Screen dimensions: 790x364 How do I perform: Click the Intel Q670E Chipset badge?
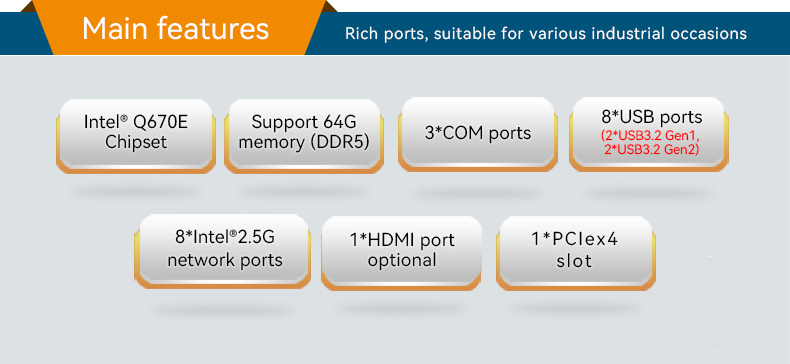click(x=136, y=135)
